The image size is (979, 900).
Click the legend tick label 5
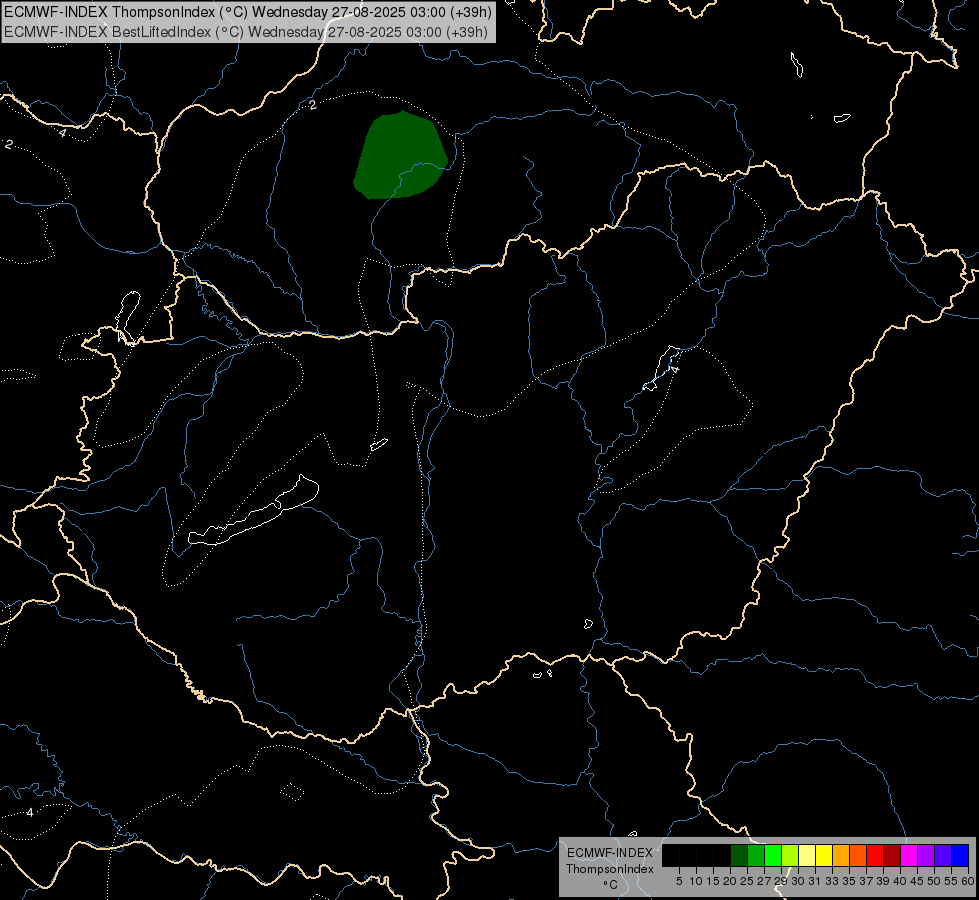coord(679,881)
